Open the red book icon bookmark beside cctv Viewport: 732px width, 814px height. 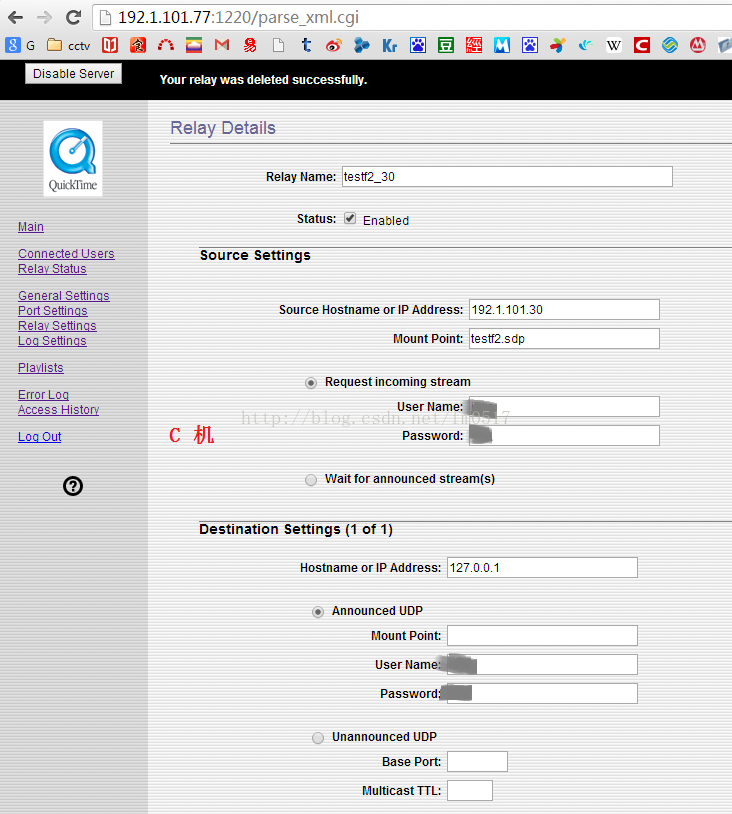tap(110, 46)
